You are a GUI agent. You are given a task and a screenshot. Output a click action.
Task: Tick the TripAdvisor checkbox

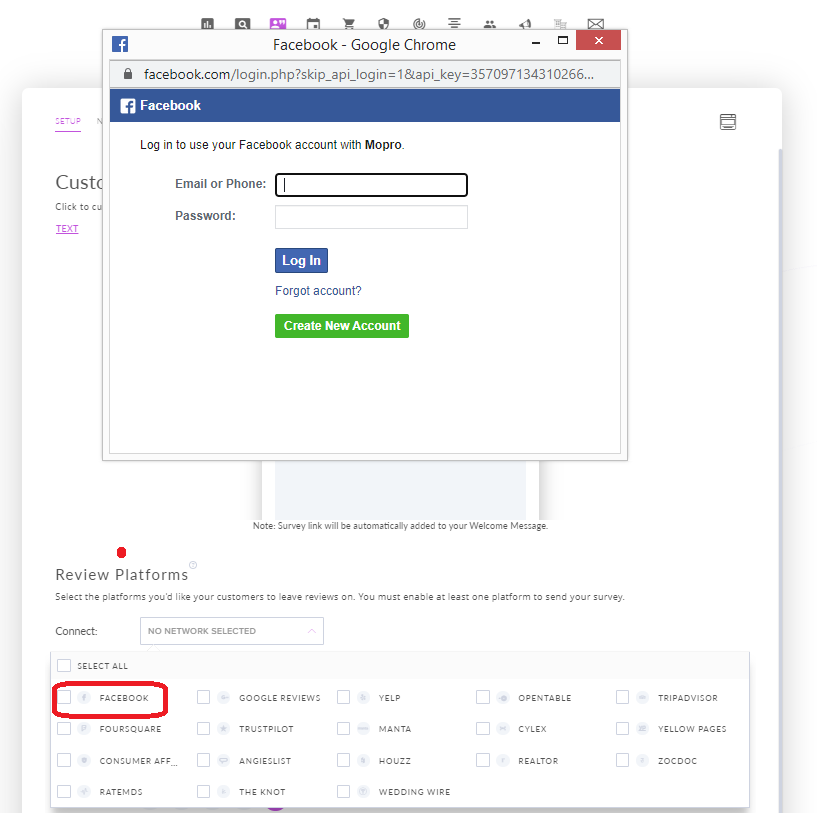[623, 697]
